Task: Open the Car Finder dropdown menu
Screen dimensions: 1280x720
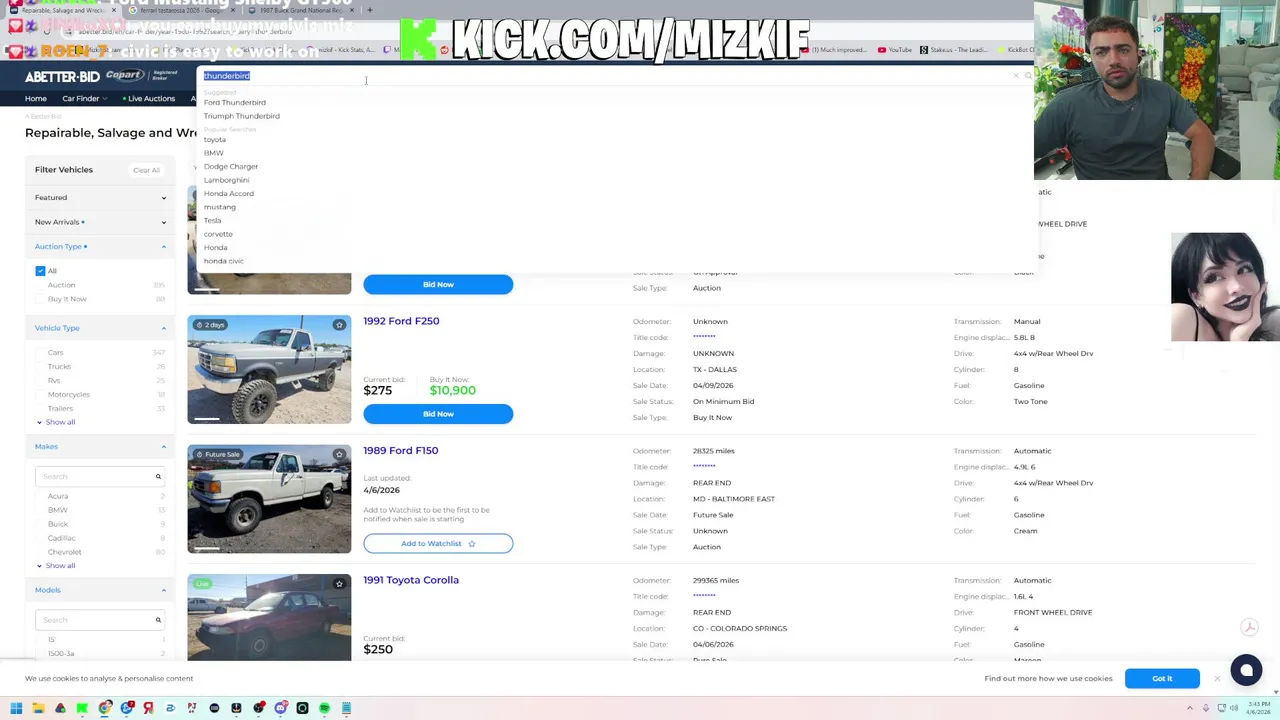Action: point(85,98)
